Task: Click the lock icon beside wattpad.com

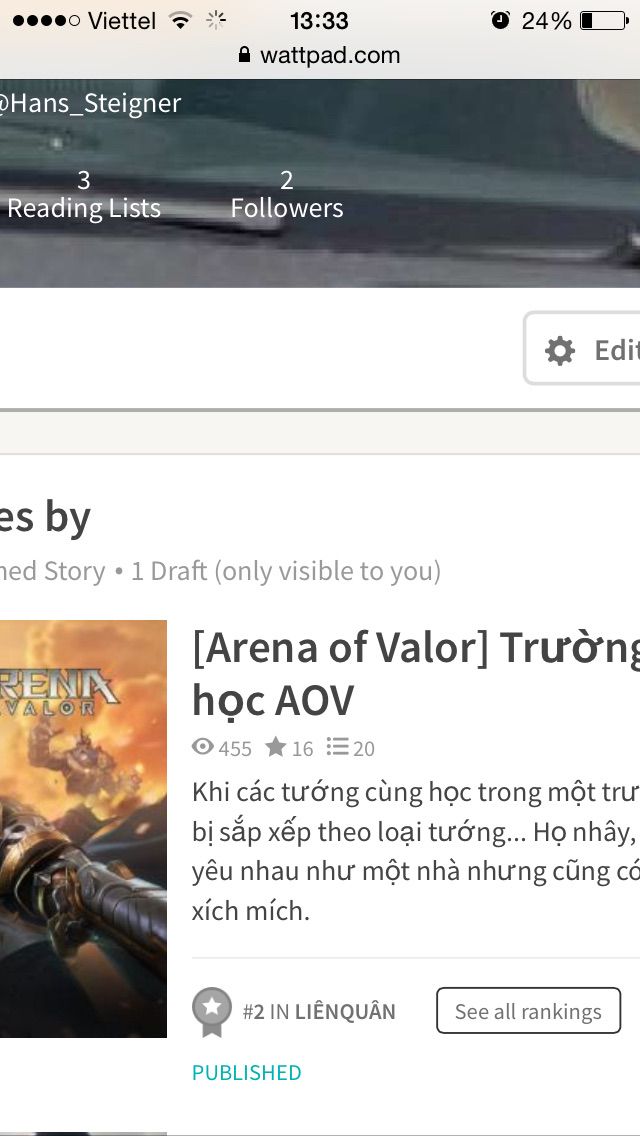Action: pyautogui.click(x=244, y=55)
